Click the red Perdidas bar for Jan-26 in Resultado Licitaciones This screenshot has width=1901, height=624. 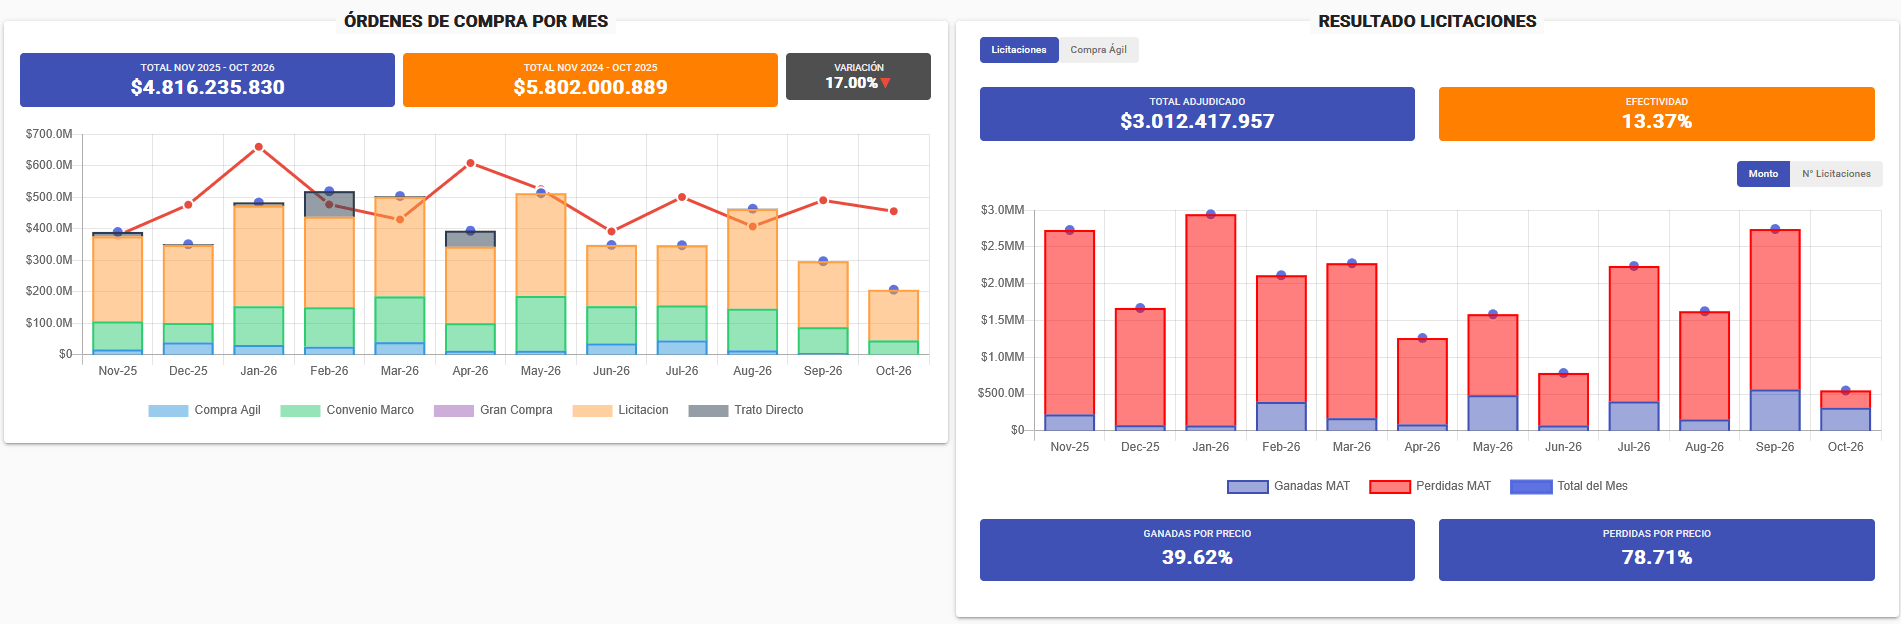pyautogui.click(x=1211, y=321)
